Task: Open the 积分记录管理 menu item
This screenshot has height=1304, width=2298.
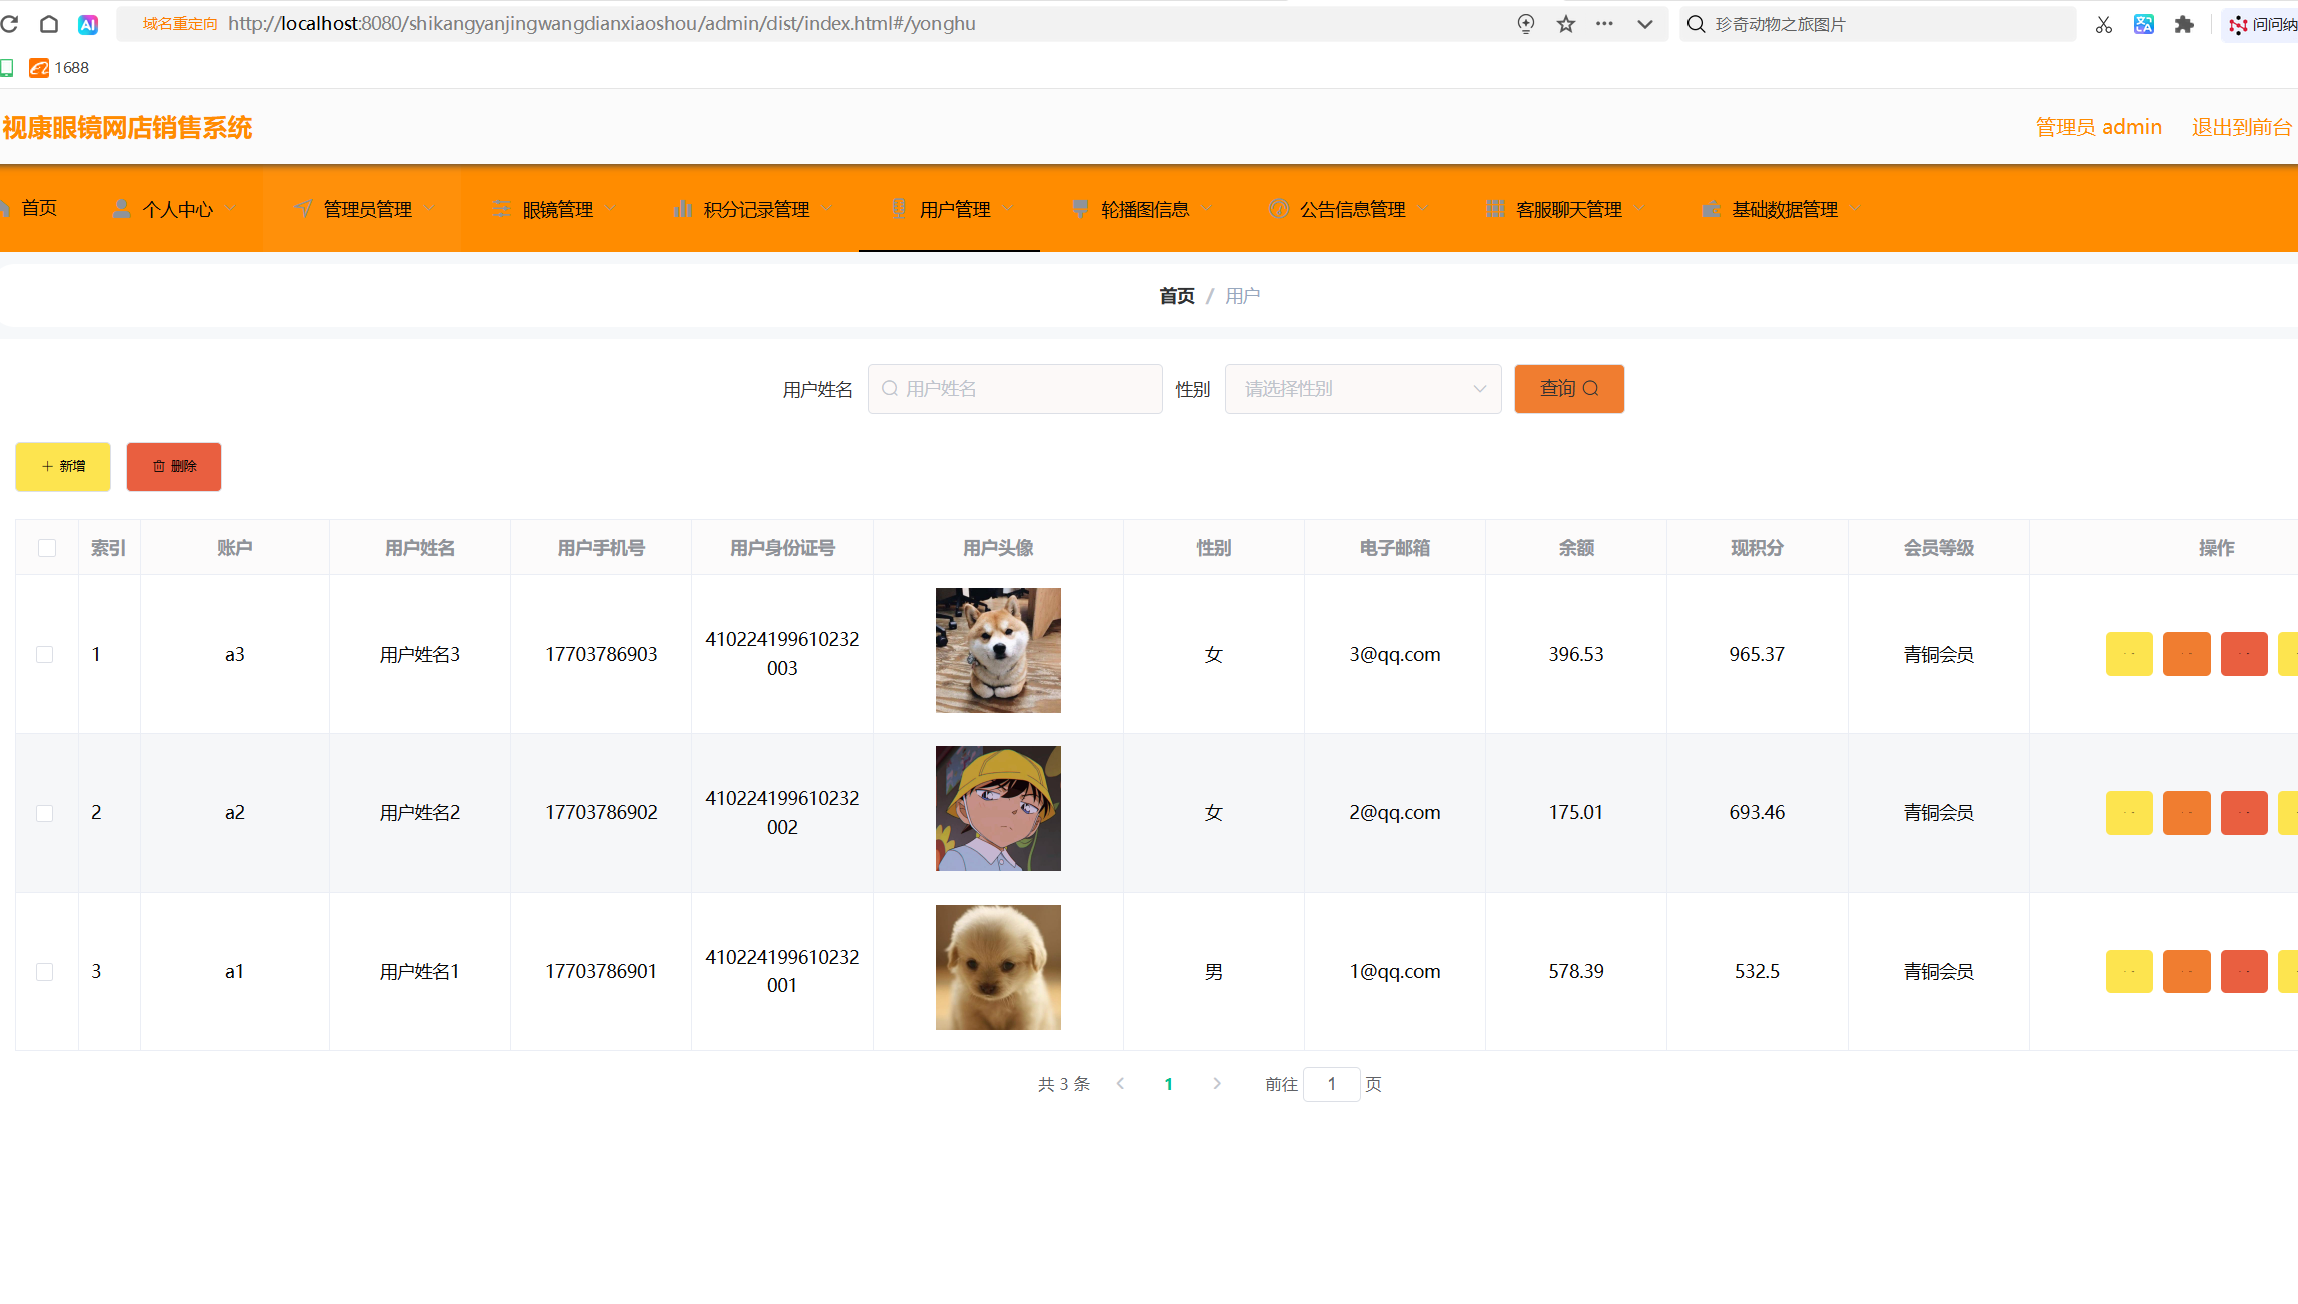Action: click(755, 209)
